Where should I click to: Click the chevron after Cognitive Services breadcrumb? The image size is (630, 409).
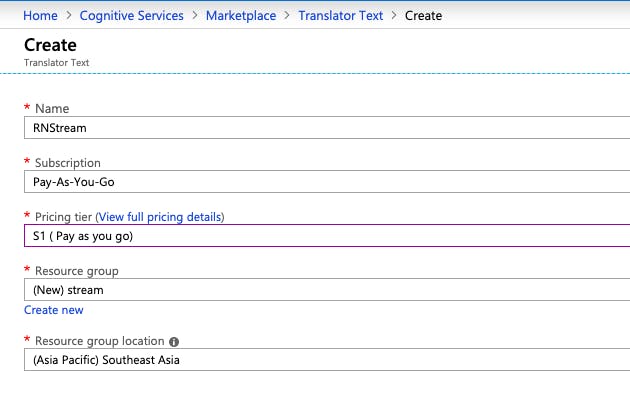[x=195, y=16]
